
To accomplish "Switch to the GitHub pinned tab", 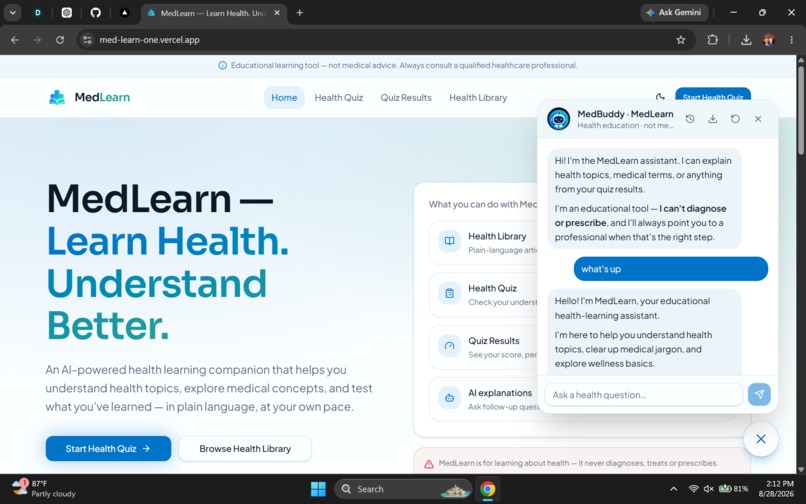I will [96, 13].
